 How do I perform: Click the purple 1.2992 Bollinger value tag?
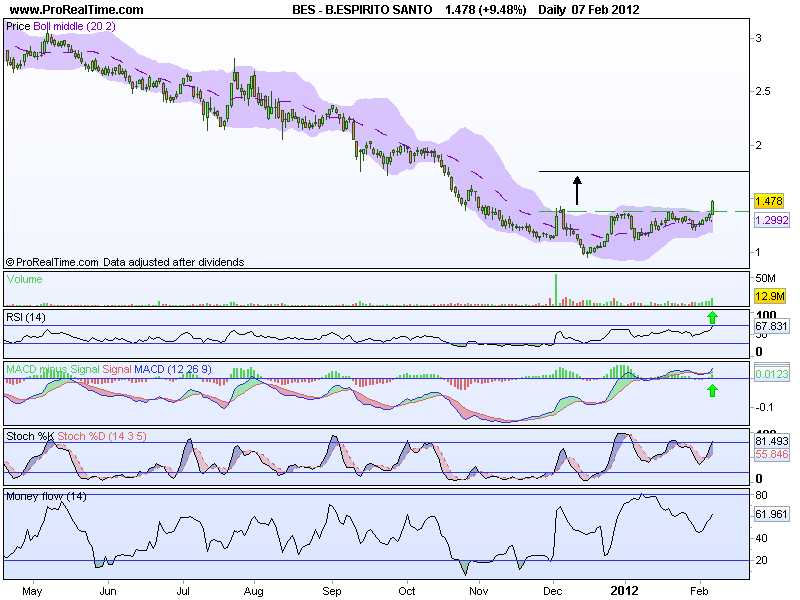pyautogui.click(x=772, y=220)
